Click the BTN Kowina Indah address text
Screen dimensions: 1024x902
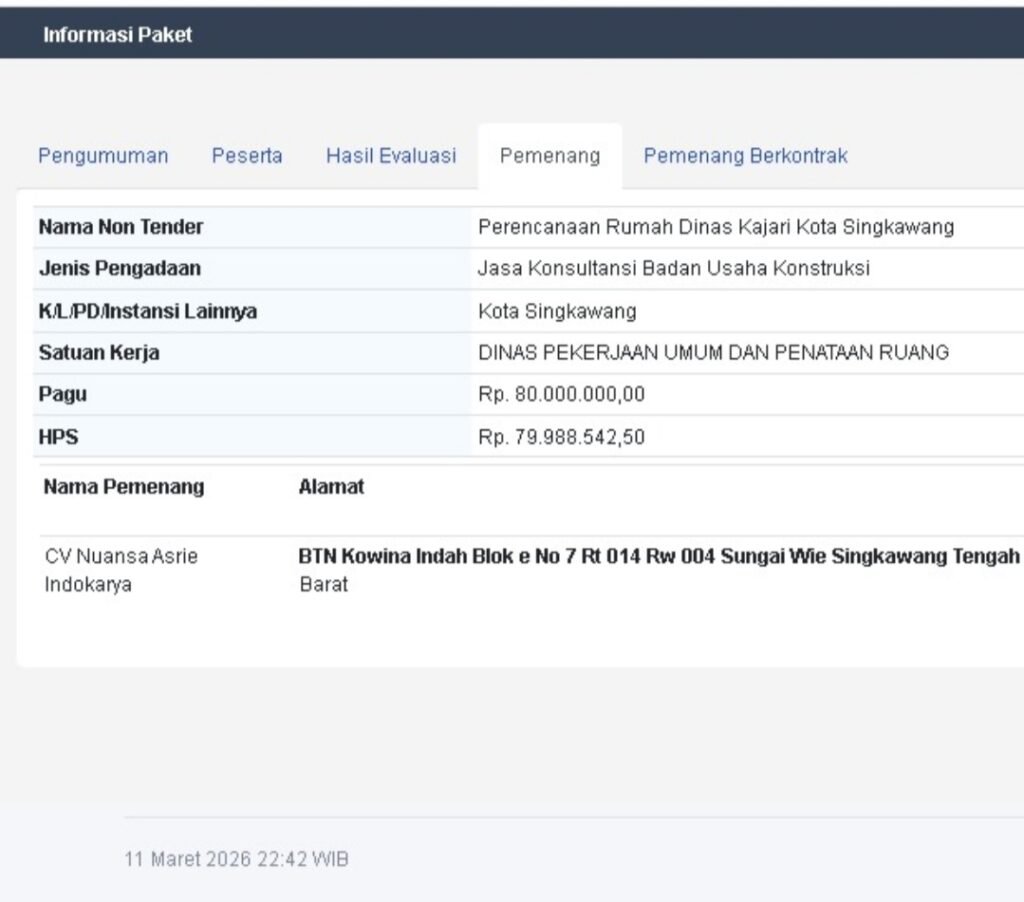tap(658, 557)
